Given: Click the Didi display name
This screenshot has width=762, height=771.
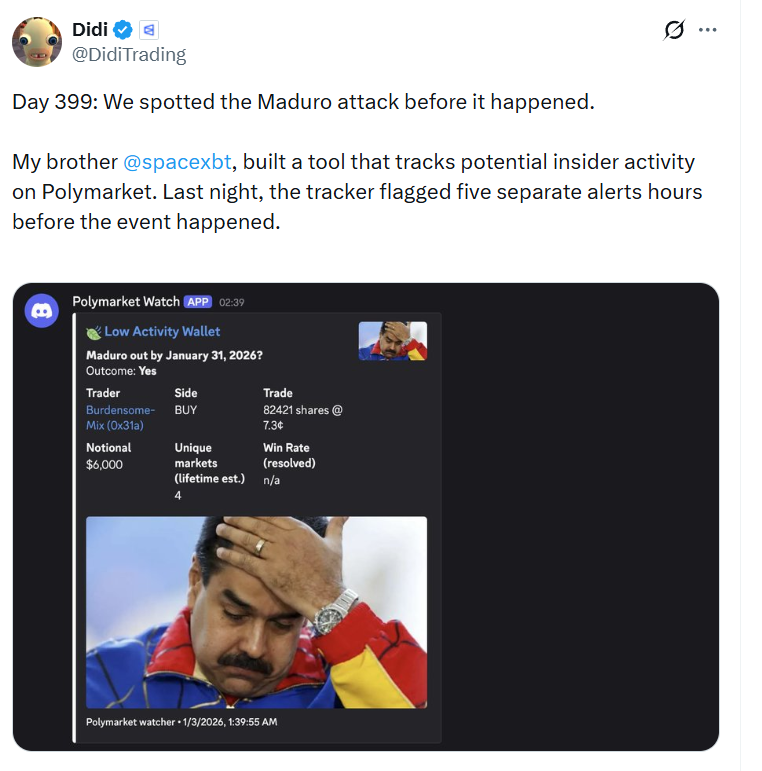Looking at the screenshot, I should [90, 30].
